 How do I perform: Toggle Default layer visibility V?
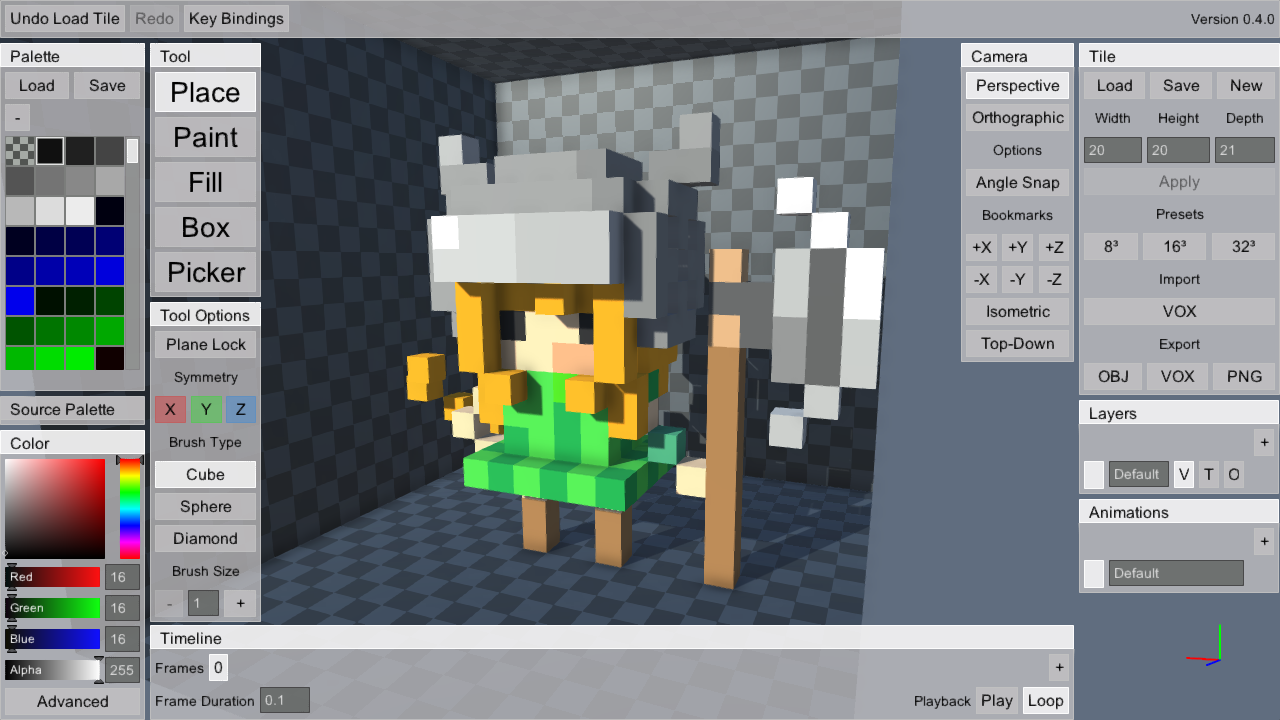[1184, 474]
